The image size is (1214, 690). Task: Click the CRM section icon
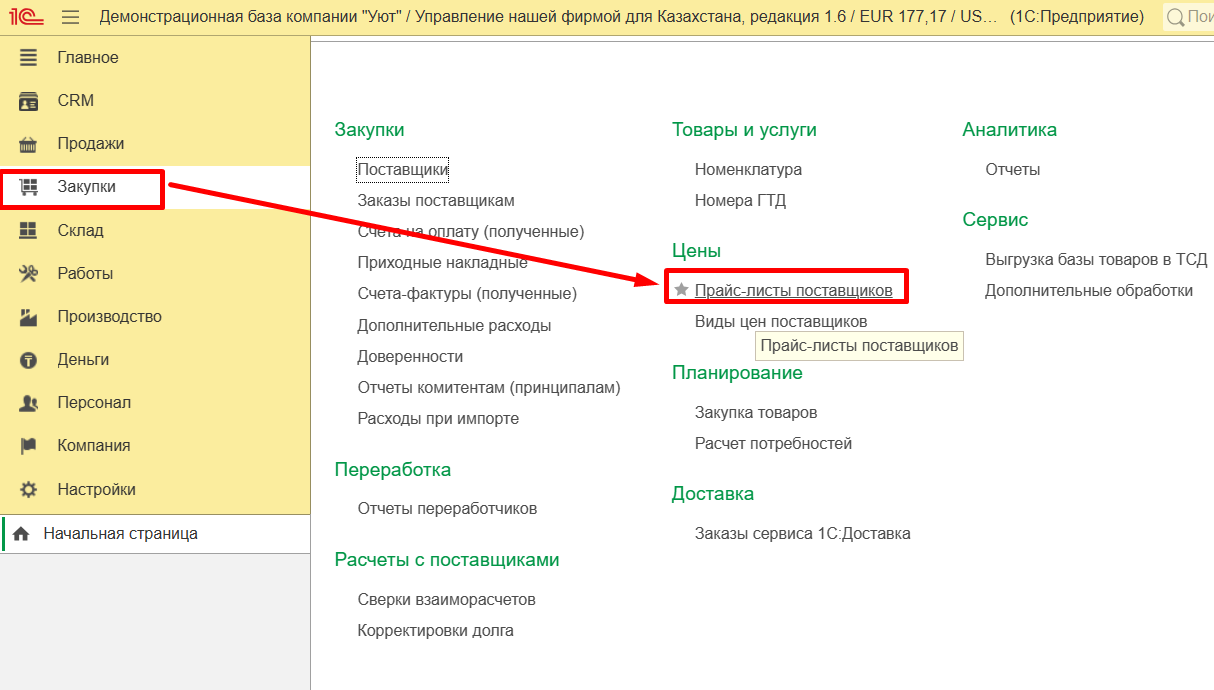point(28,101)
